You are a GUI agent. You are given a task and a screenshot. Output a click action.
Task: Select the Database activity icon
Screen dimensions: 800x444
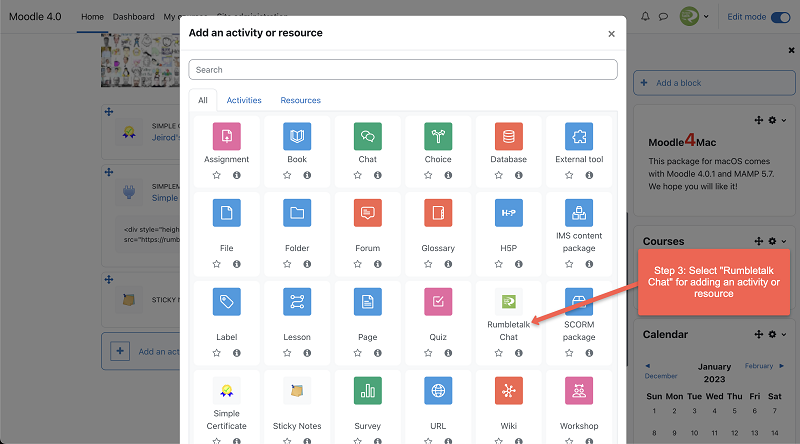click(x=508, y=136)
